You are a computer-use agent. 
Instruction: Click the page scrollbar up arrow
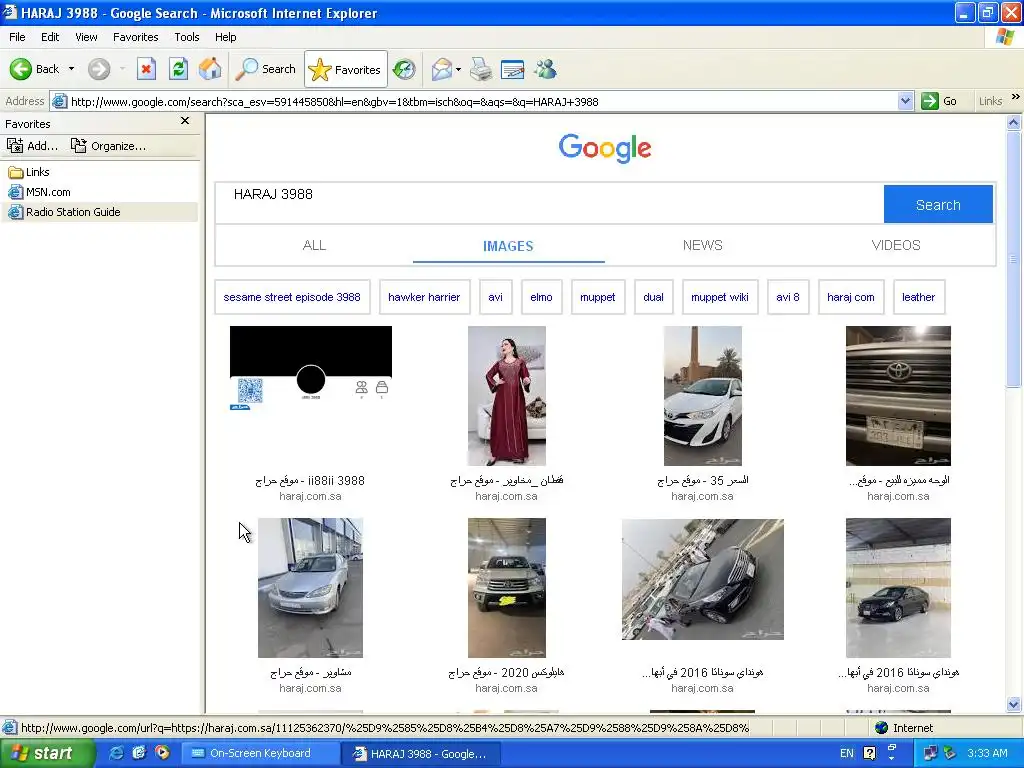coord(1014,122)
